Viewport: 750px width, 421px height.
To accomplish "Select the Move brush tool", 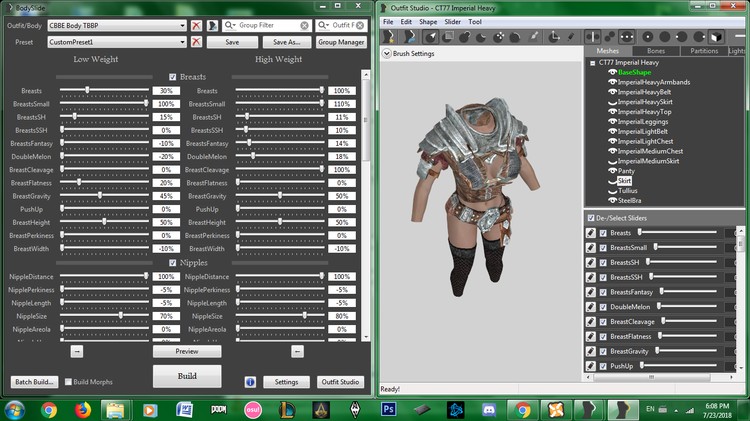I will (x=498, y=37).
